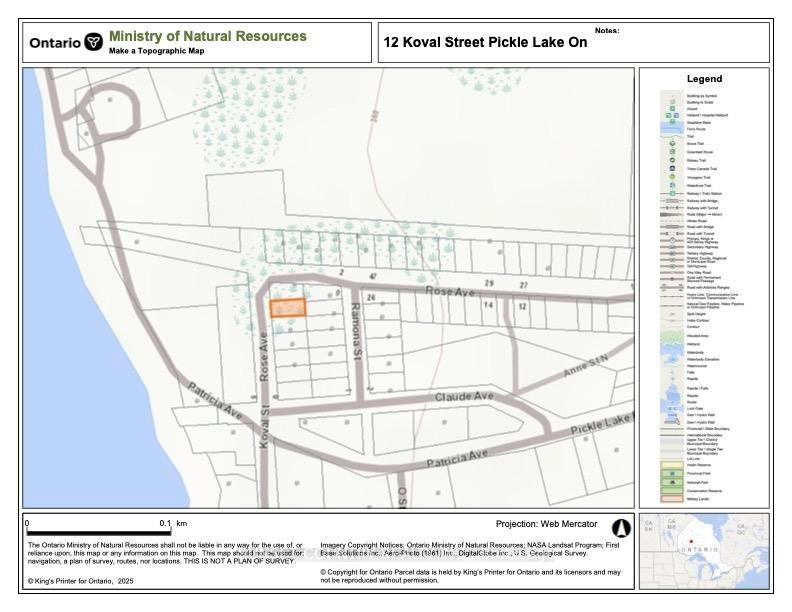Click the National Park legend swatch
The height and width of the screenshot is (612, 792).
[672, 482]
